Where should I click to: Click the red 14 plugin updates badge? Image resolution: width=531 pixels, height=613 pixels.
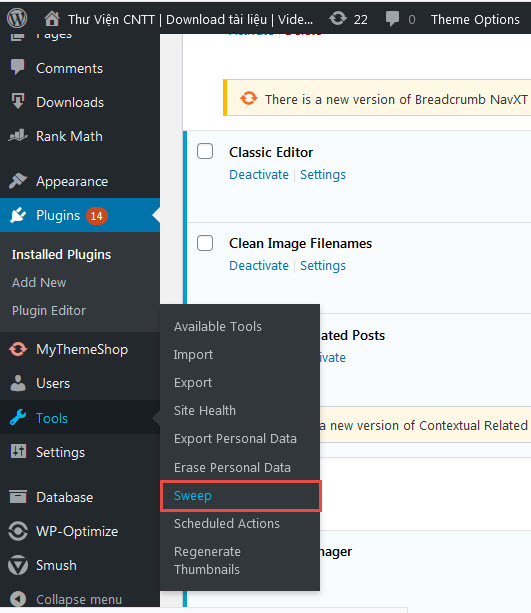pos(97,215)
